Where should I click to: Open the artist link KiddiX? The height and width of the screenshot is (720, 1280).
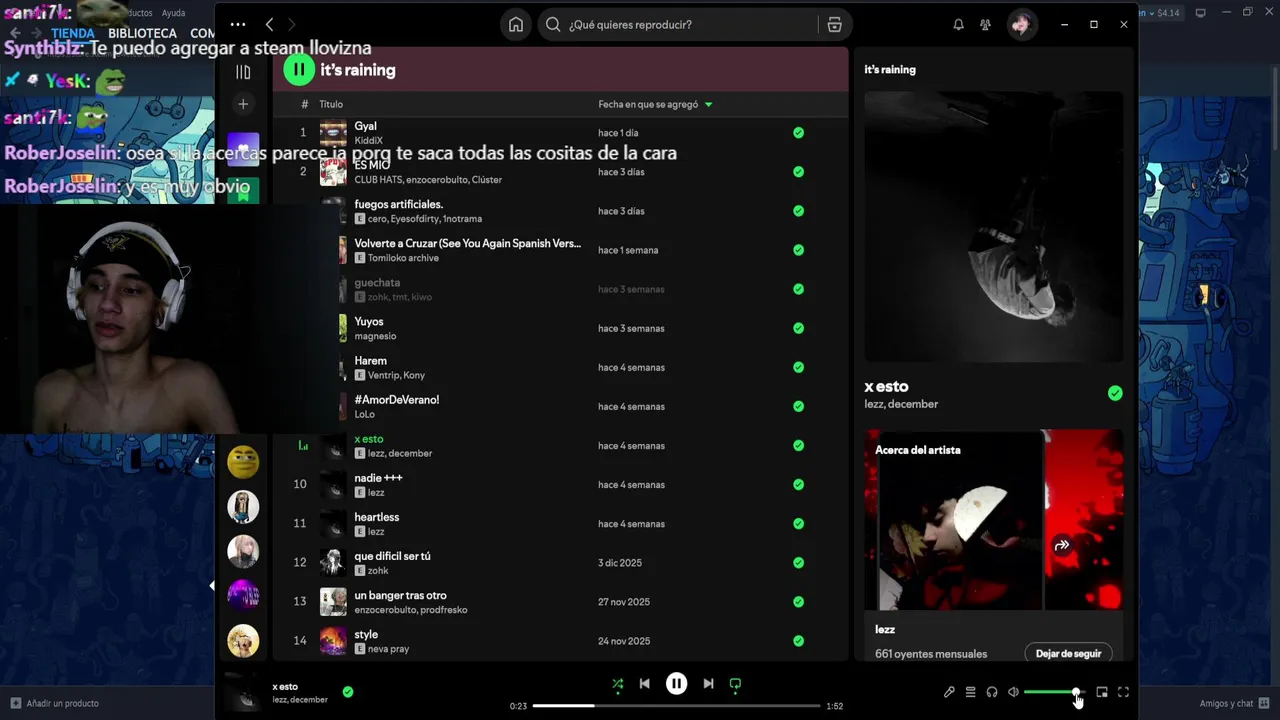point(368,141)
